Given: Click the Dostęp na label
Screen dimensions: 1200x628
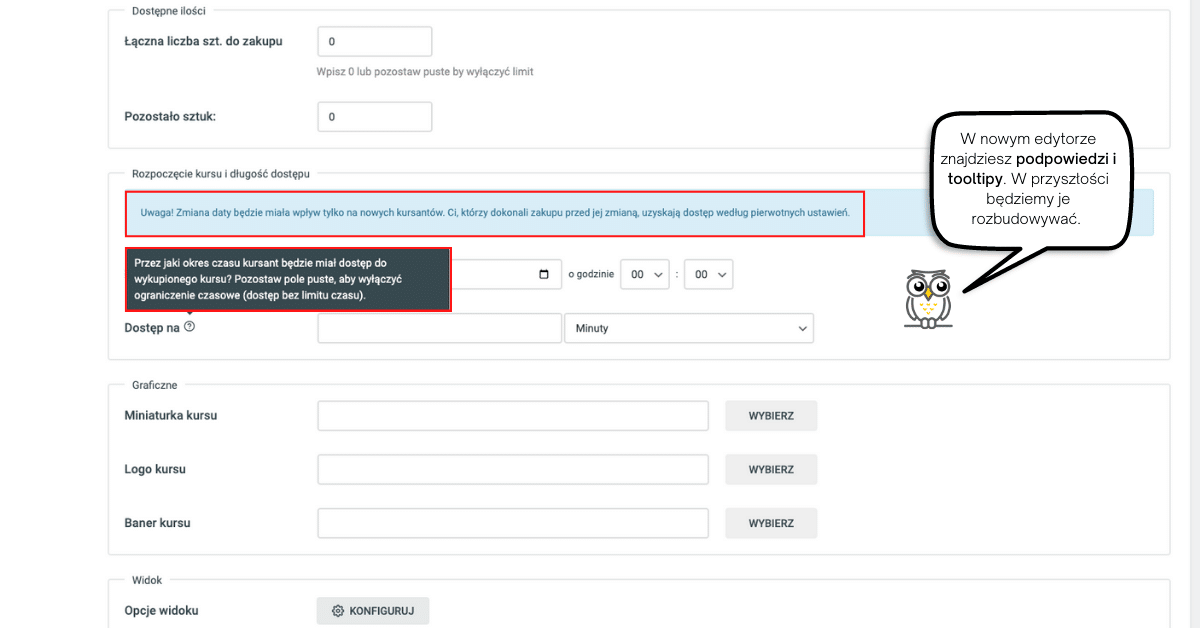Looking at the screenshot, I should (x=152, y=328).
